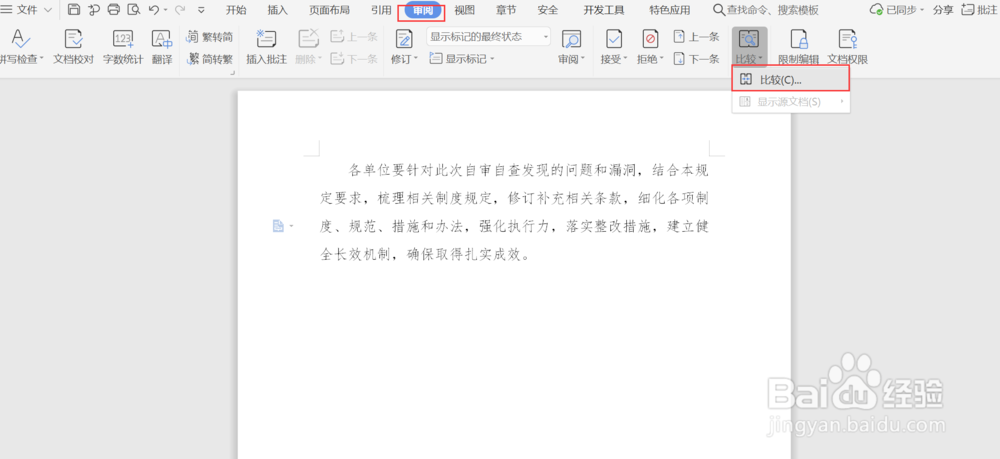Switch to the 页面布局 tab

point(329,10)
